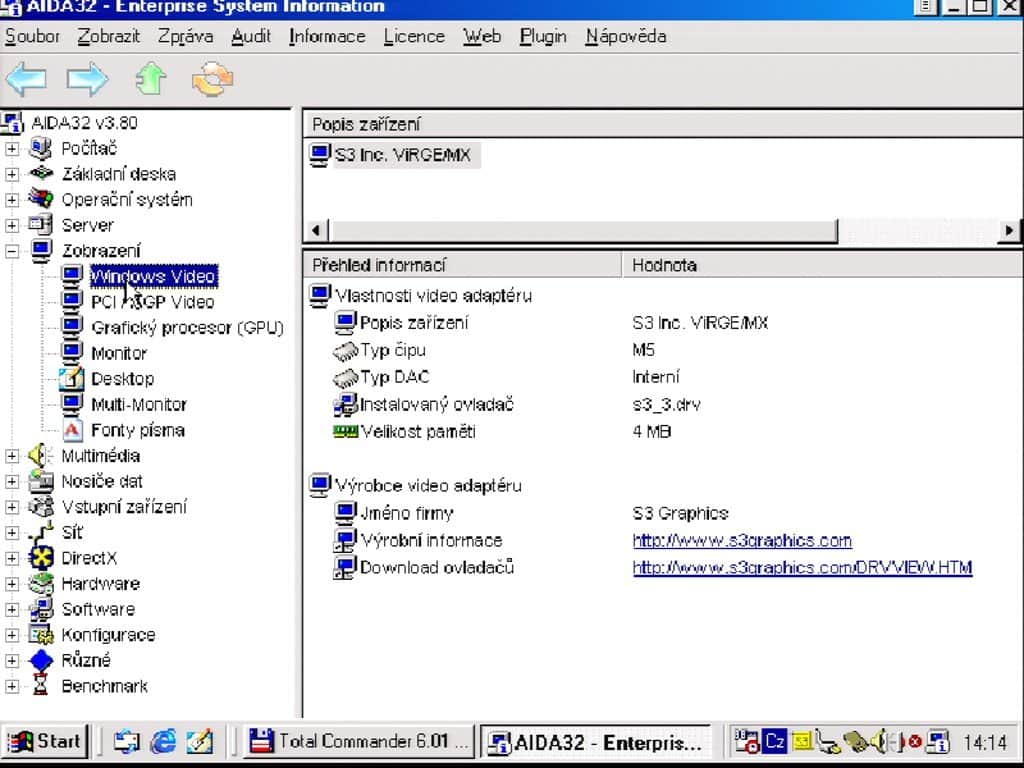
Task: Expand the Základní deska tree node
Action: pyautogui.click(x=12, y=174)
